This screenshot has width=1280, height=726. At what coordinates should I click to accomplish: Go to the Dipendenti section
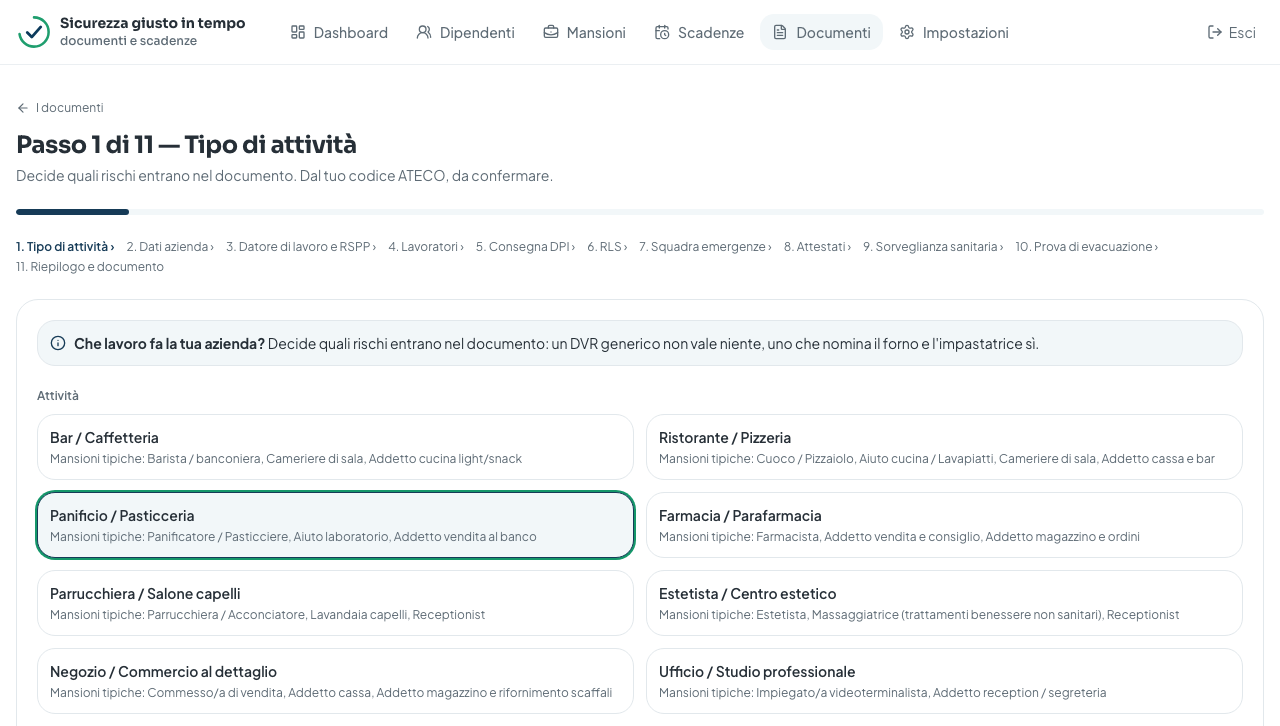tap(465, 32)
